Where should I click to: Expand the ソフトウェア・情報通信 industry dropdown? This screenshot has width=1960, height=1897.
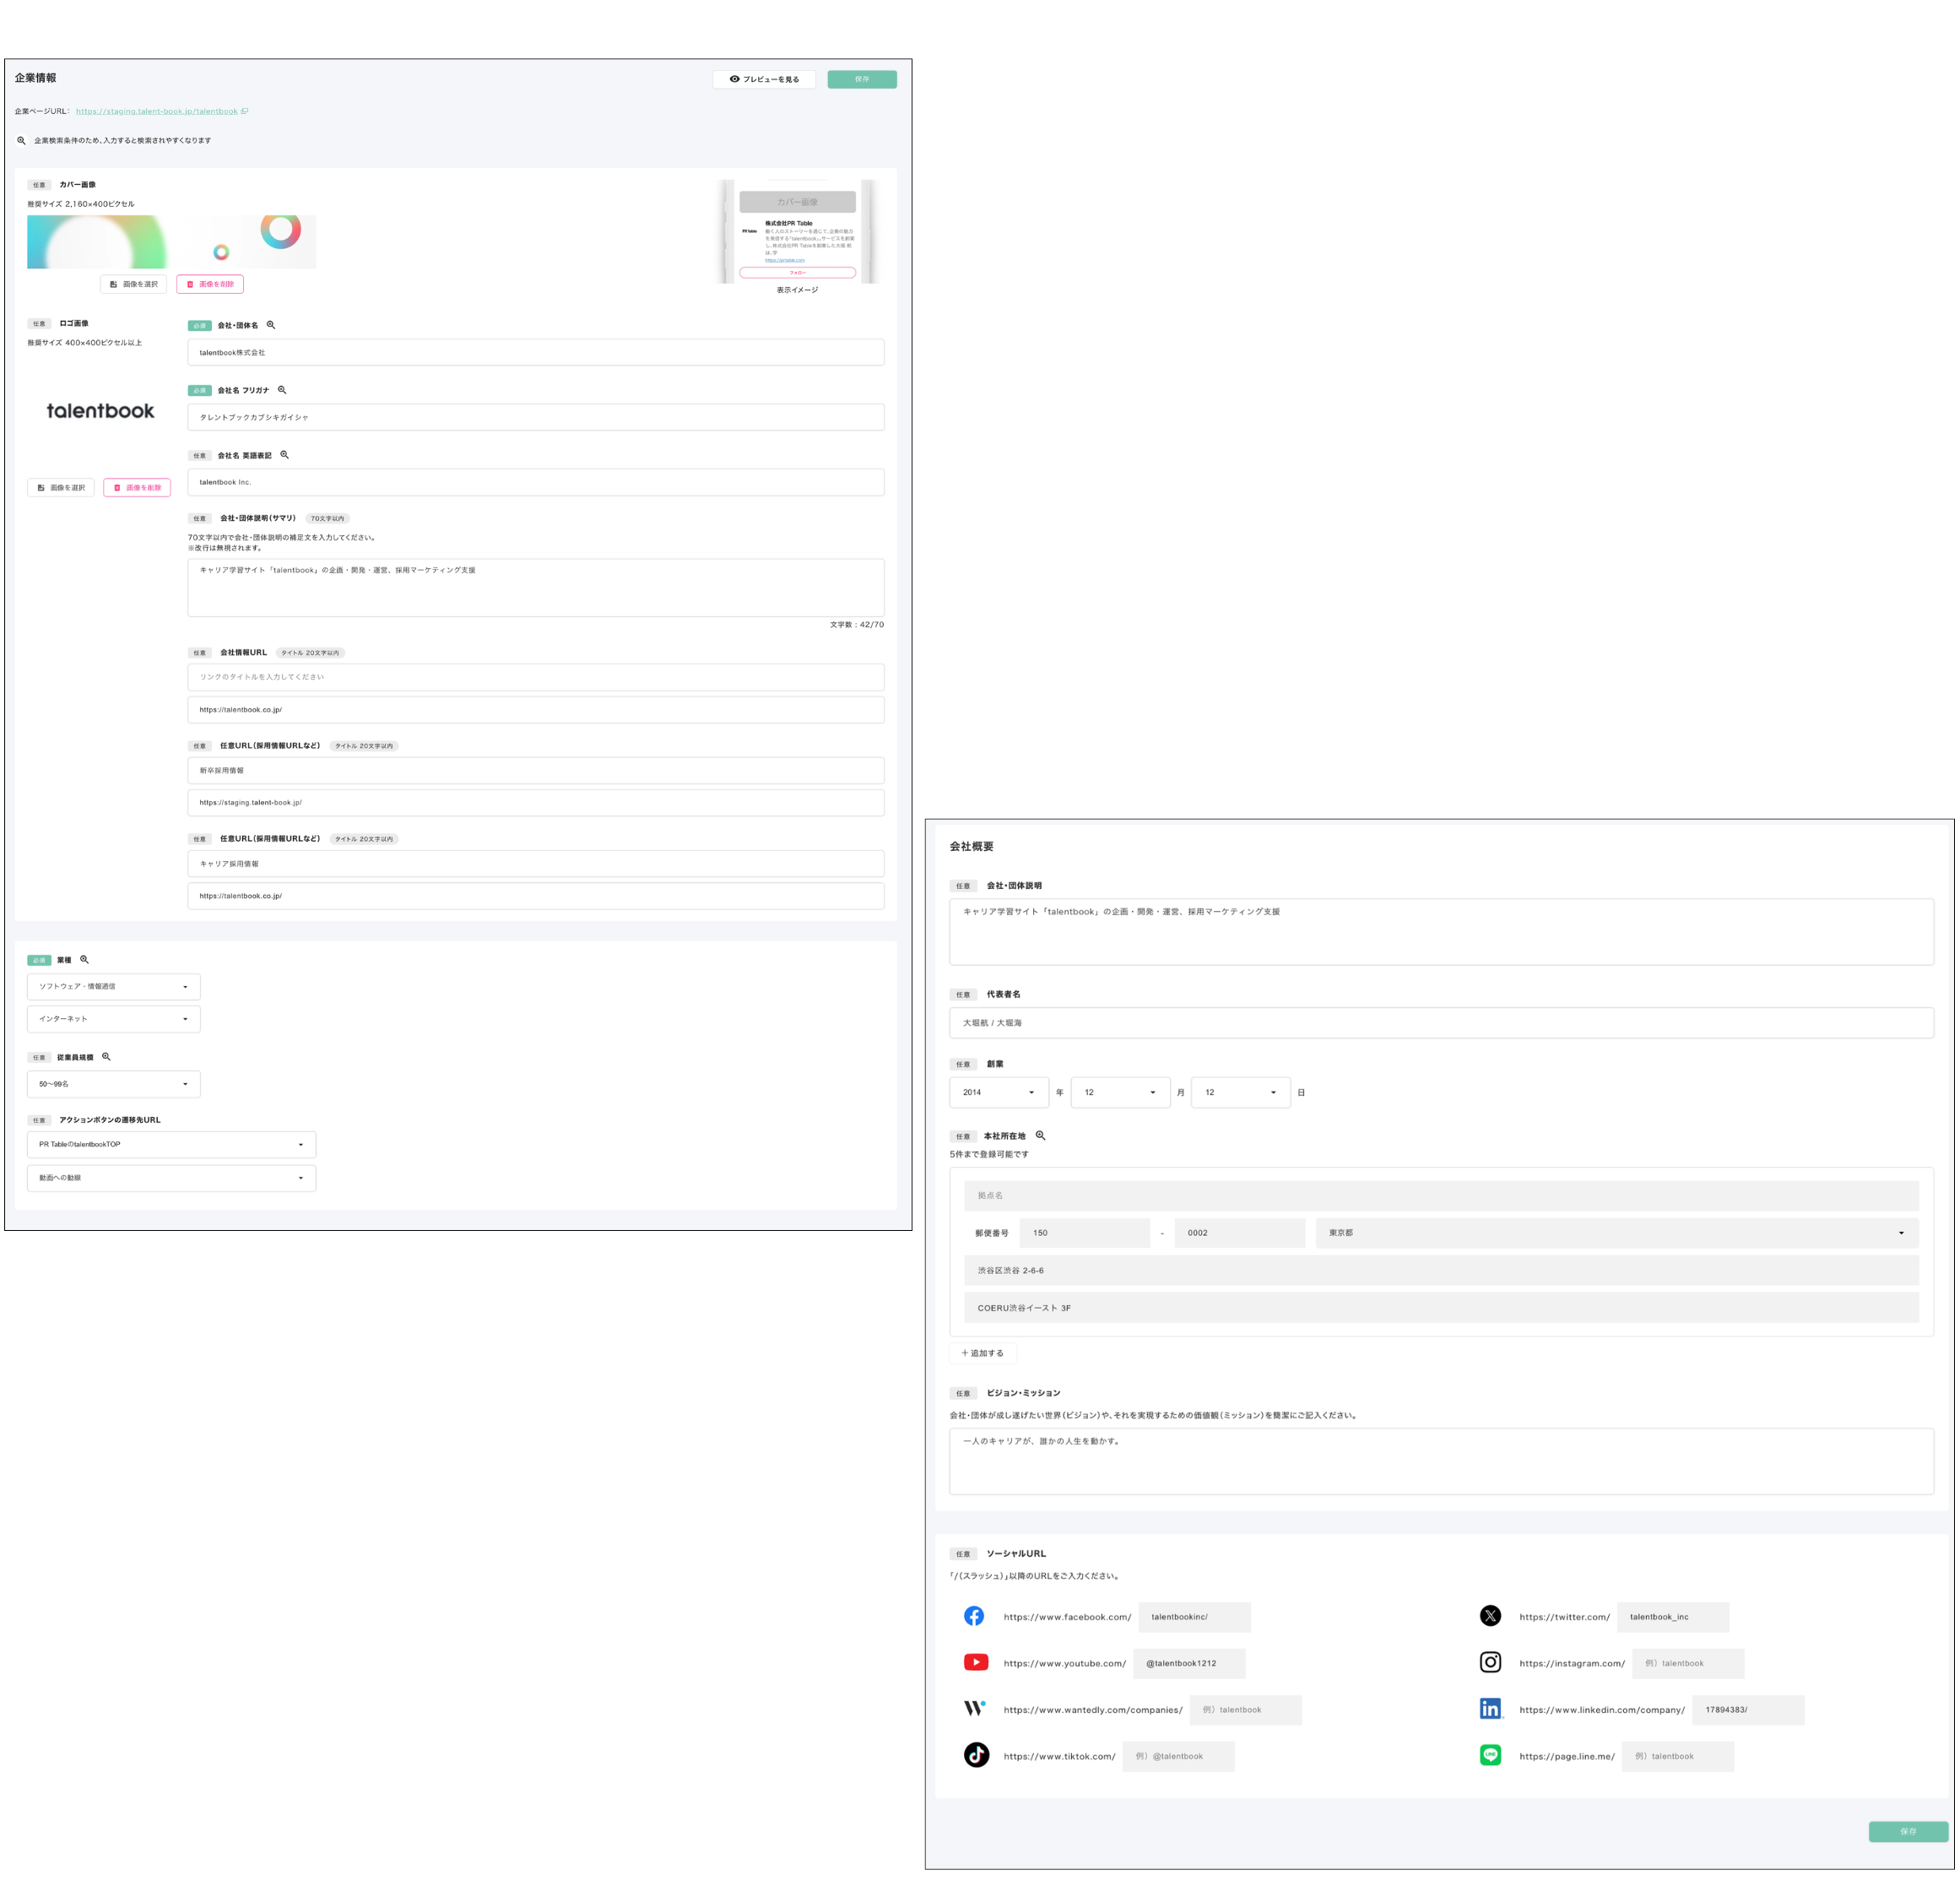click(114, 987)
